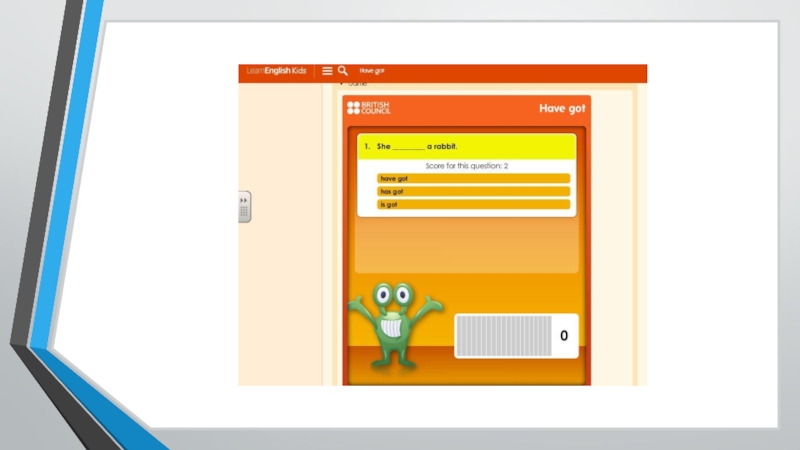This screenshot has width=800, height=450.
Task: Click the green alien mascot
Action: 393,325
